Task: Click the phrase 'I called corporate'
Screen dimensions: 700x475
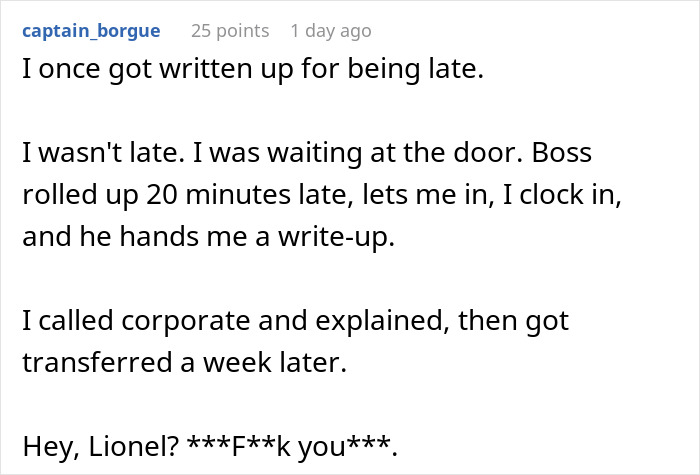Action: point(136,321)
